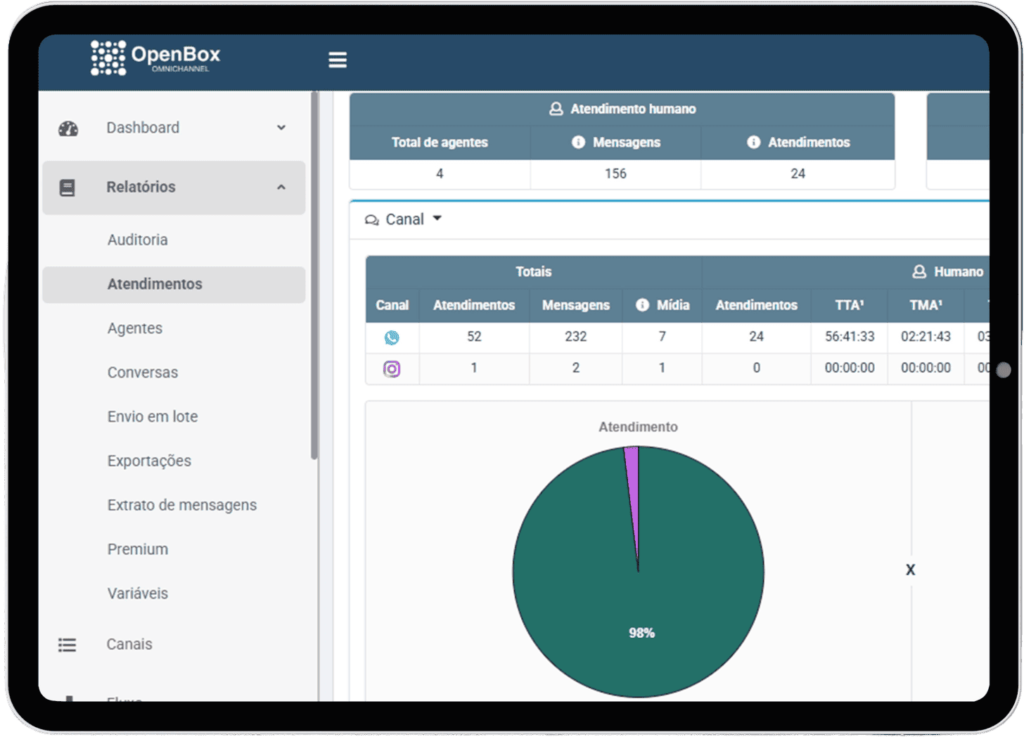The height and width of the screenshot is (737, 1024).
Task: Open the Auditoria report
Action: (x=138, y=240)
